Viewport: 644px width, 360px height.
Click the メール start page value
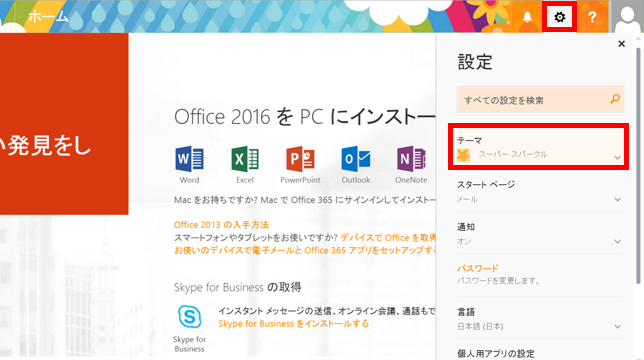[x=467, y=199]
